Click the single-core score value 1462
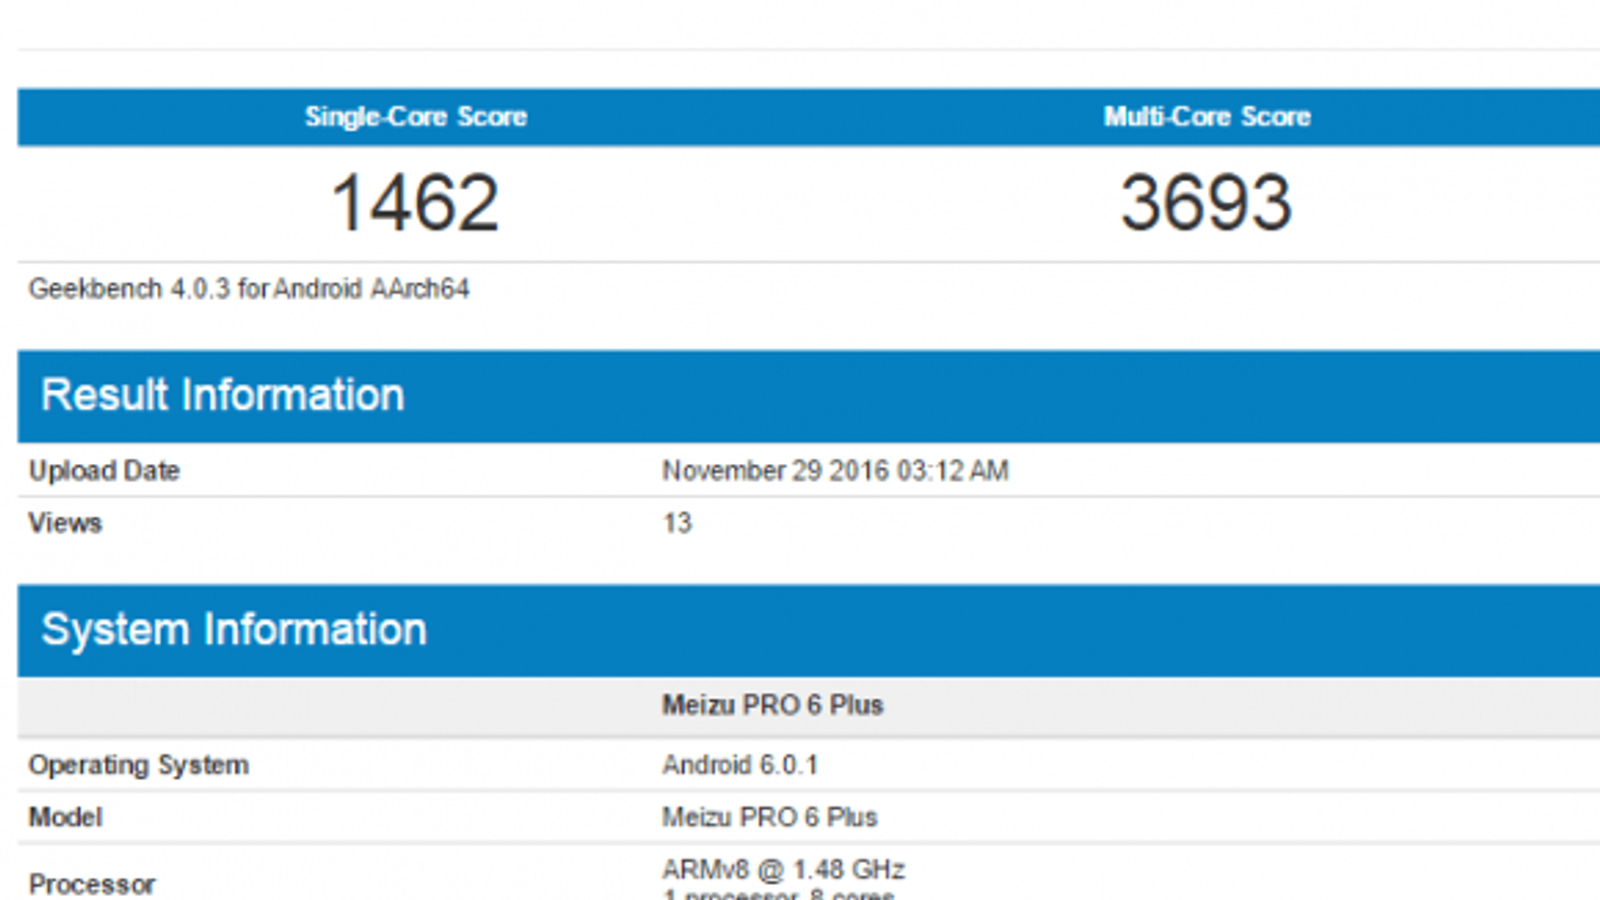Image resolution: width=1600 pixels, height=900 pixels. pos(415,203)
